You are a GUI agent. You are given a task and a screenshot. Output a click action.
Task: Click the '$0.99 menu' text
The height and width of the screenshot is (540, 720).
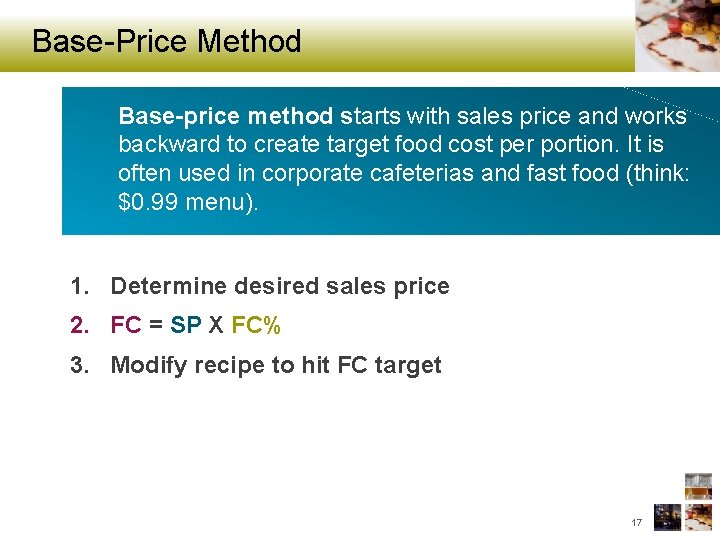pyautogui.click(x=186, y=203)
